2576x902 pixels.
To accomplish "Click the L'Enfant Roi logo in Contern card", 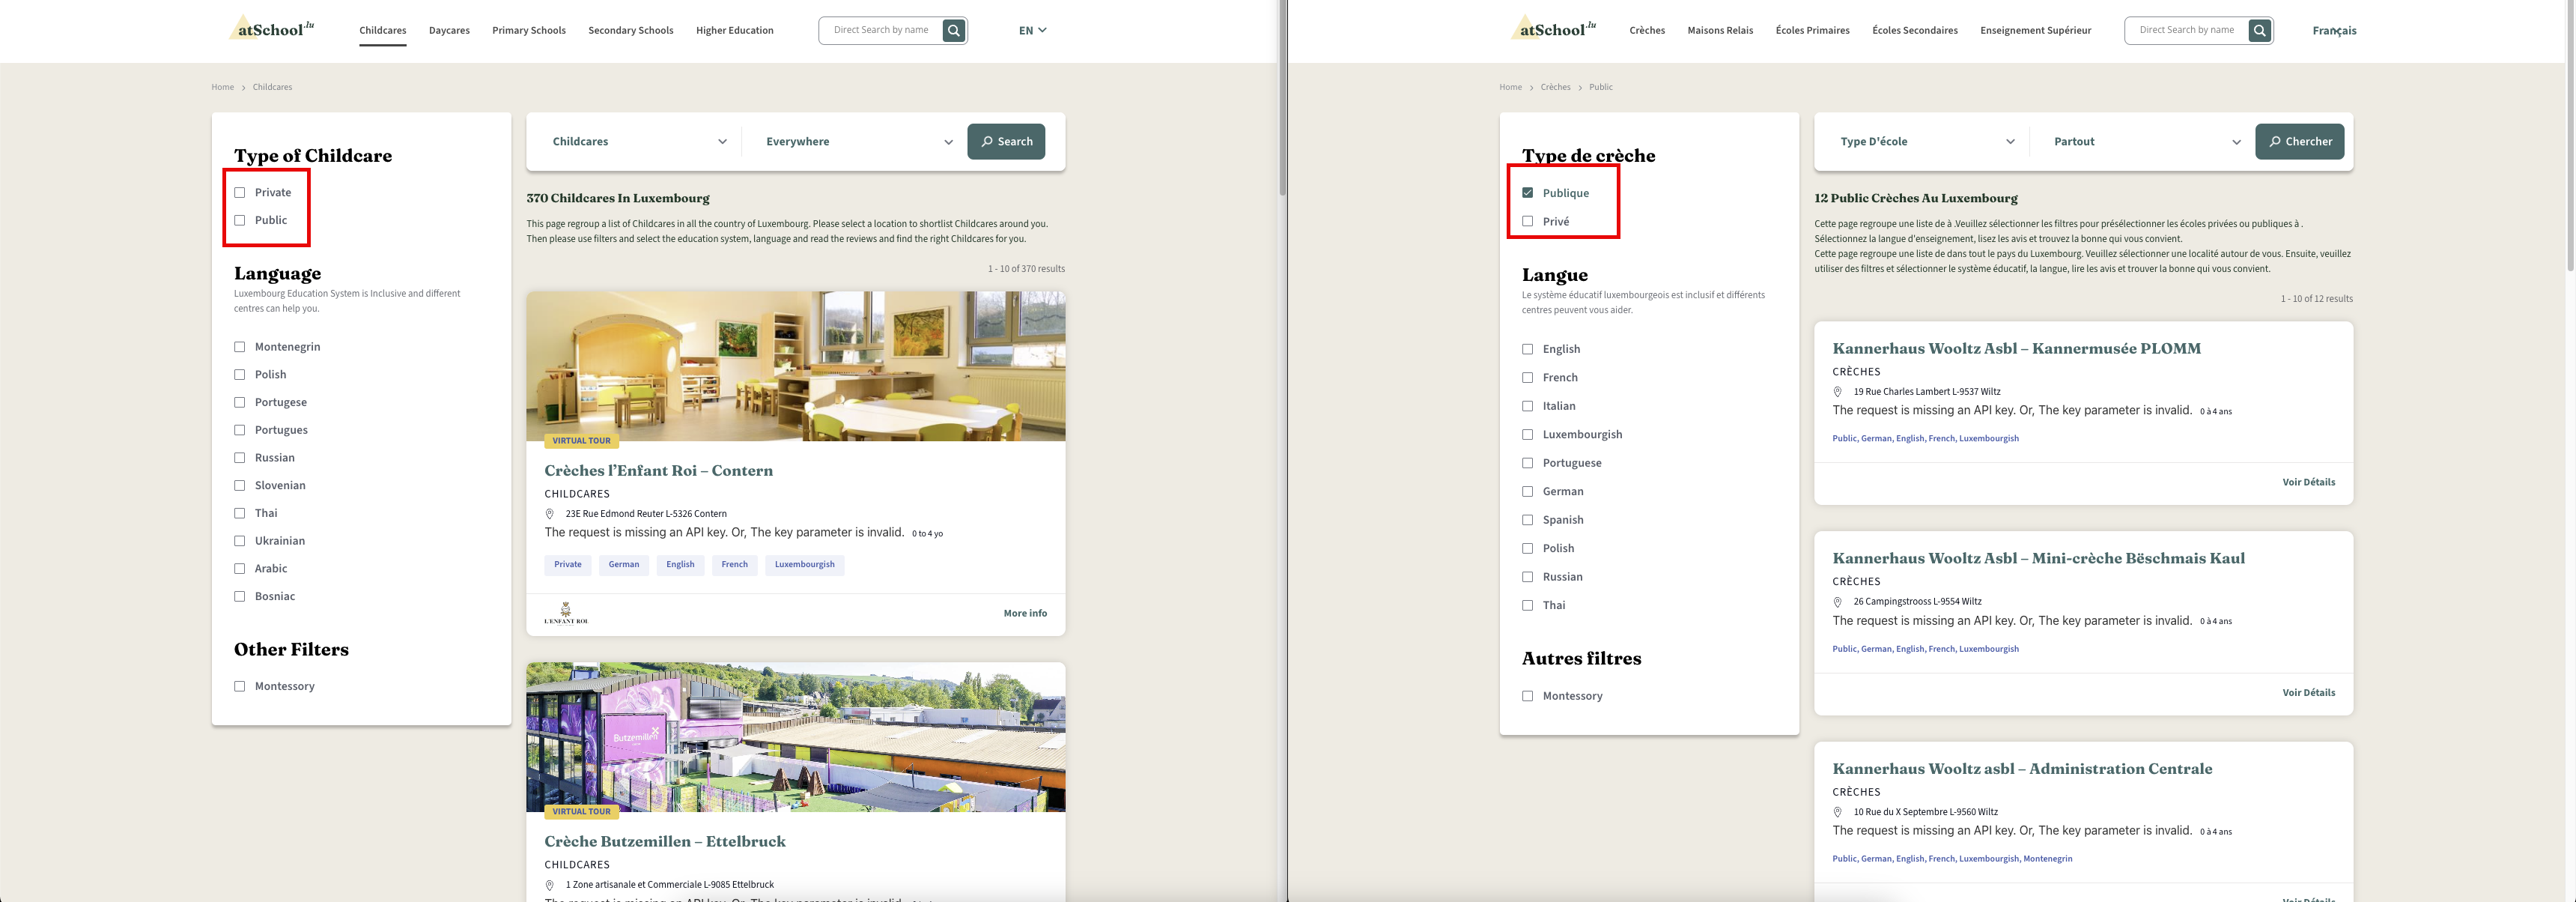I will [566, 613].
